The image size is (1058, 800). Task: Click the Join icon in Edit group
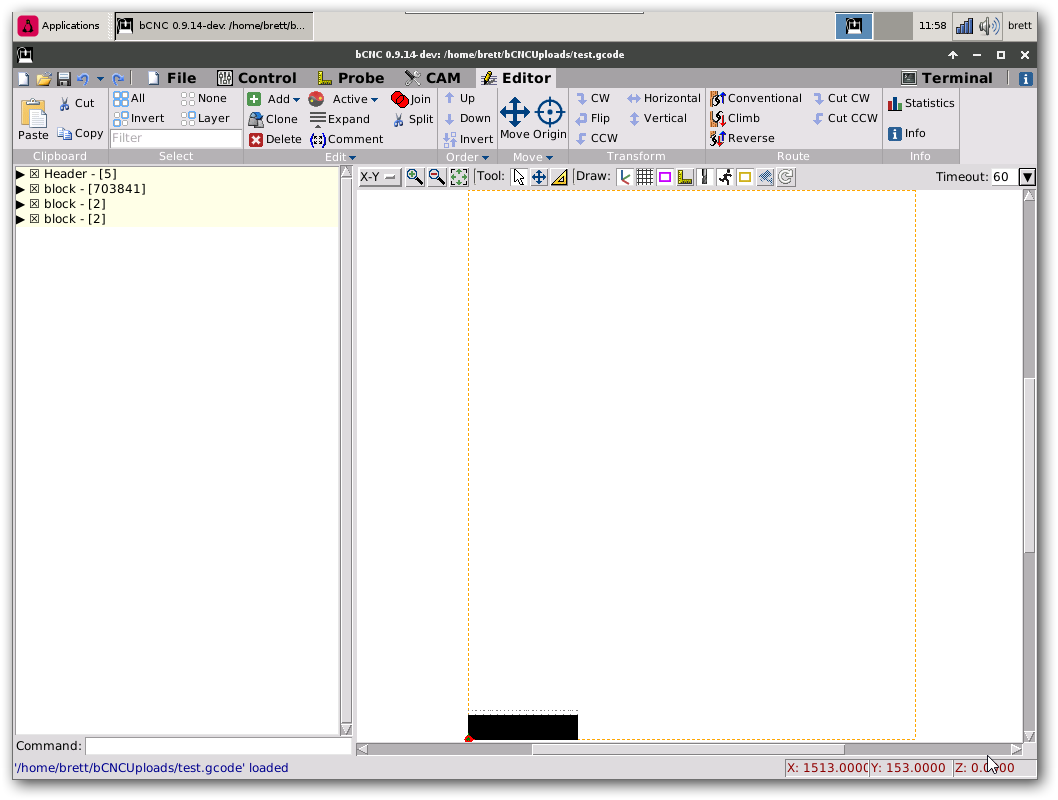pos(411,99)
